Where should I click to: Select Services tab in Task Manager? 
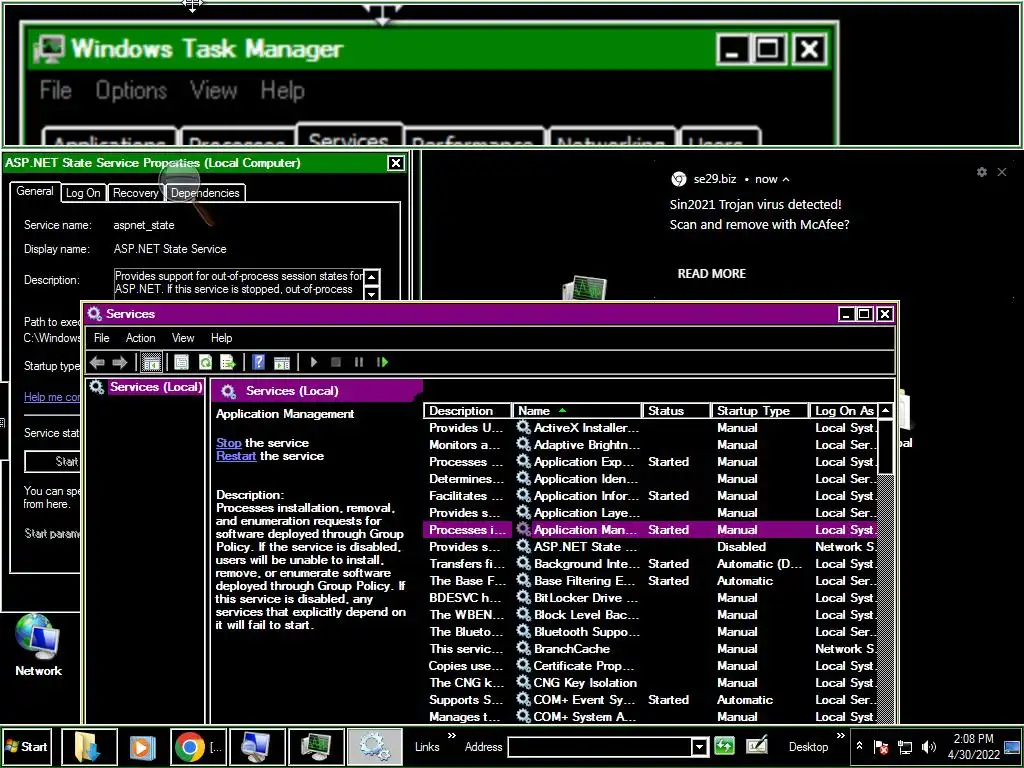coord(349,136)
